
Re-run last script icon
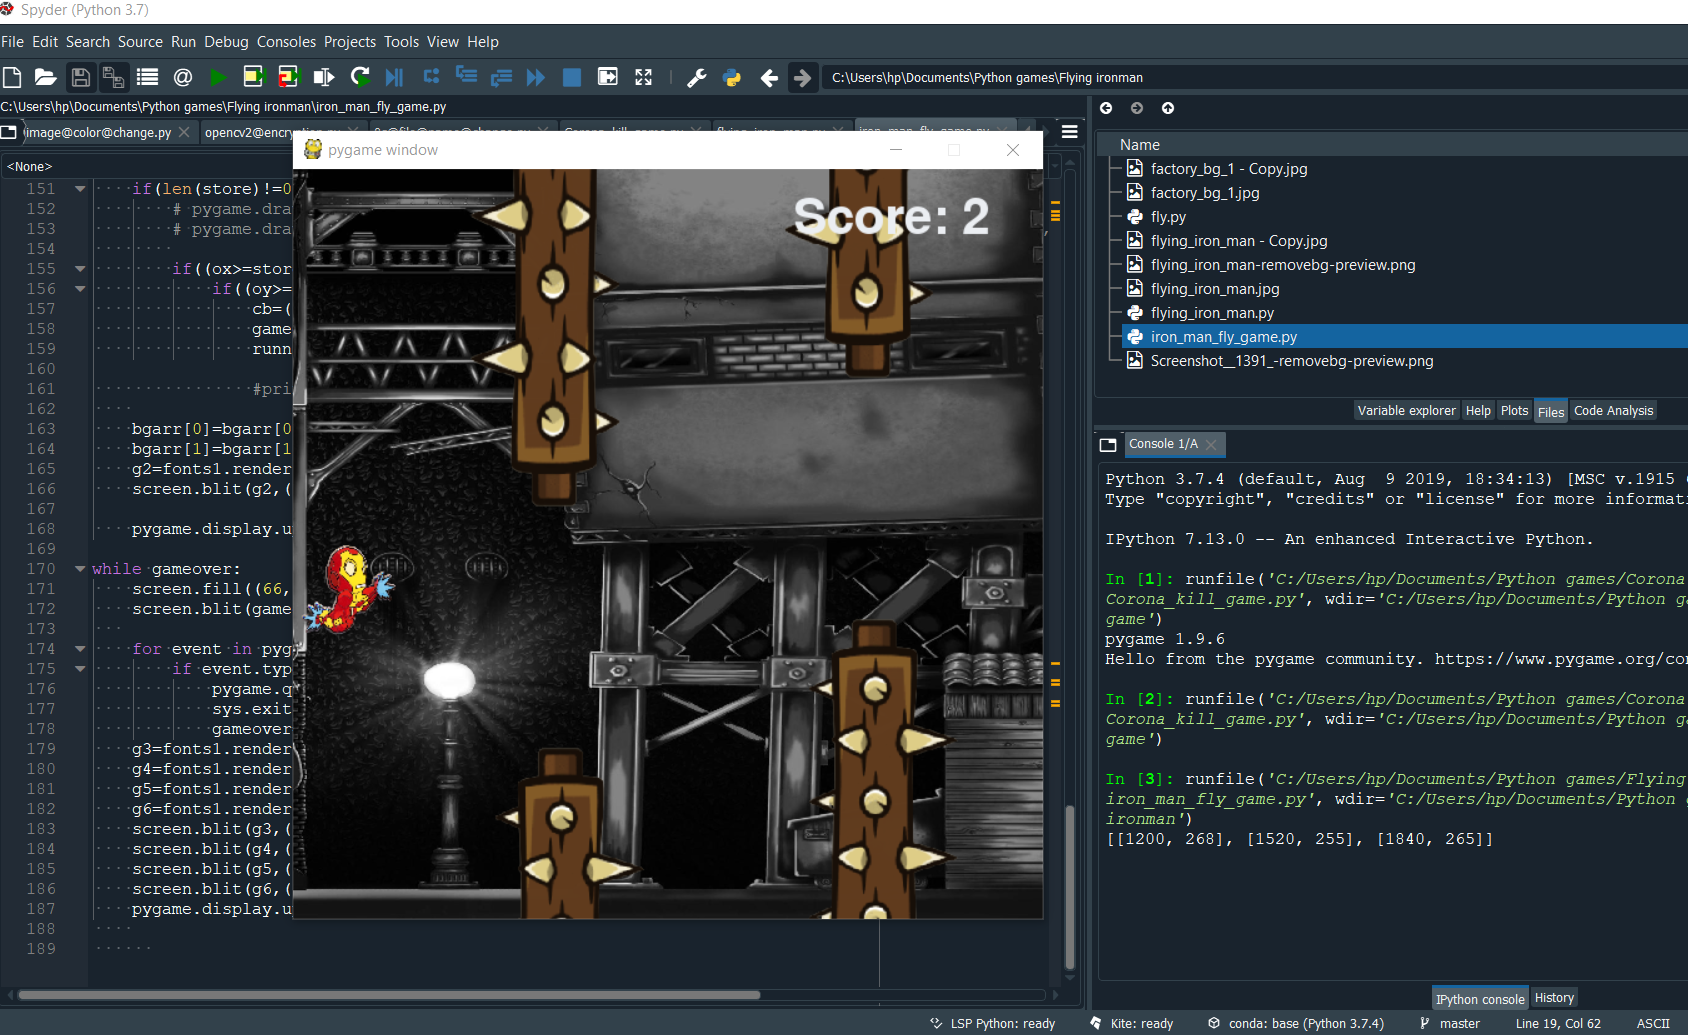360,77
